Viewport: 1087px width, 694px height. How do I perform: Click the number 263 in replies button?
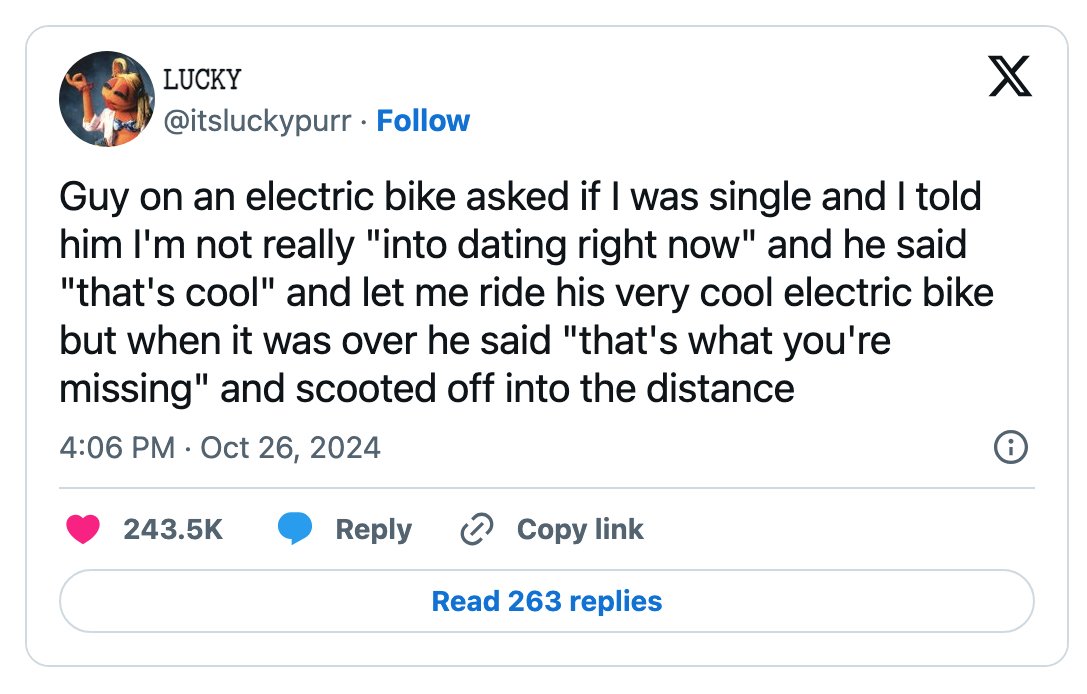[x=534, y=601]
